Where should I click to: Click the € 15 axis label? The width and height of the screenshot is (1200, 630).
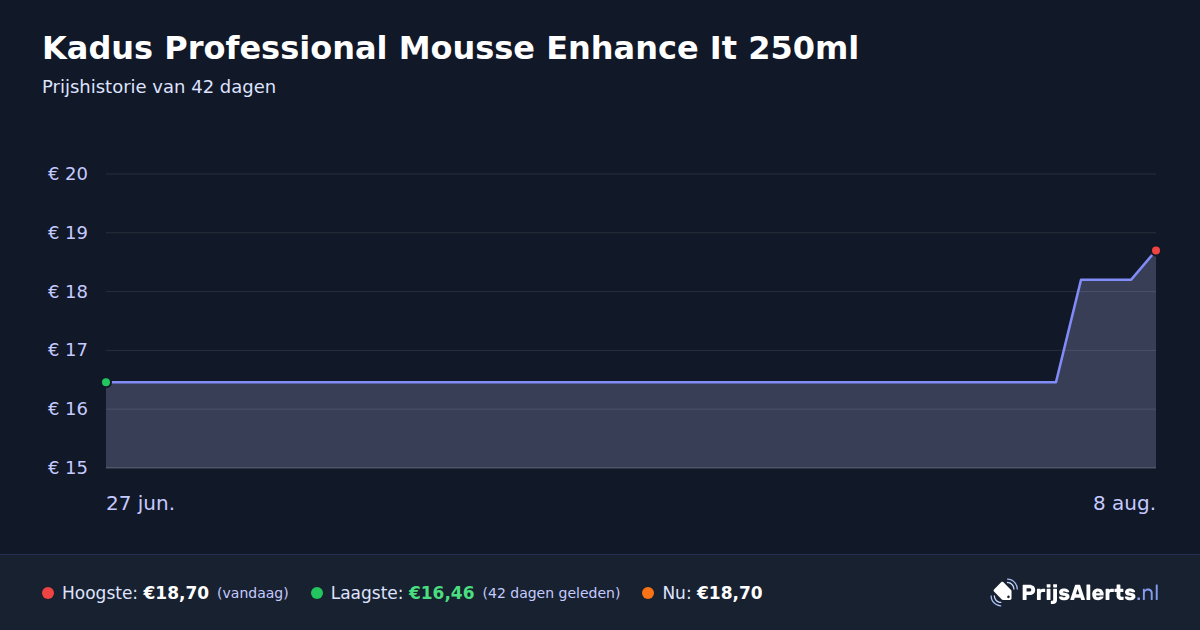tap(68, 468)
